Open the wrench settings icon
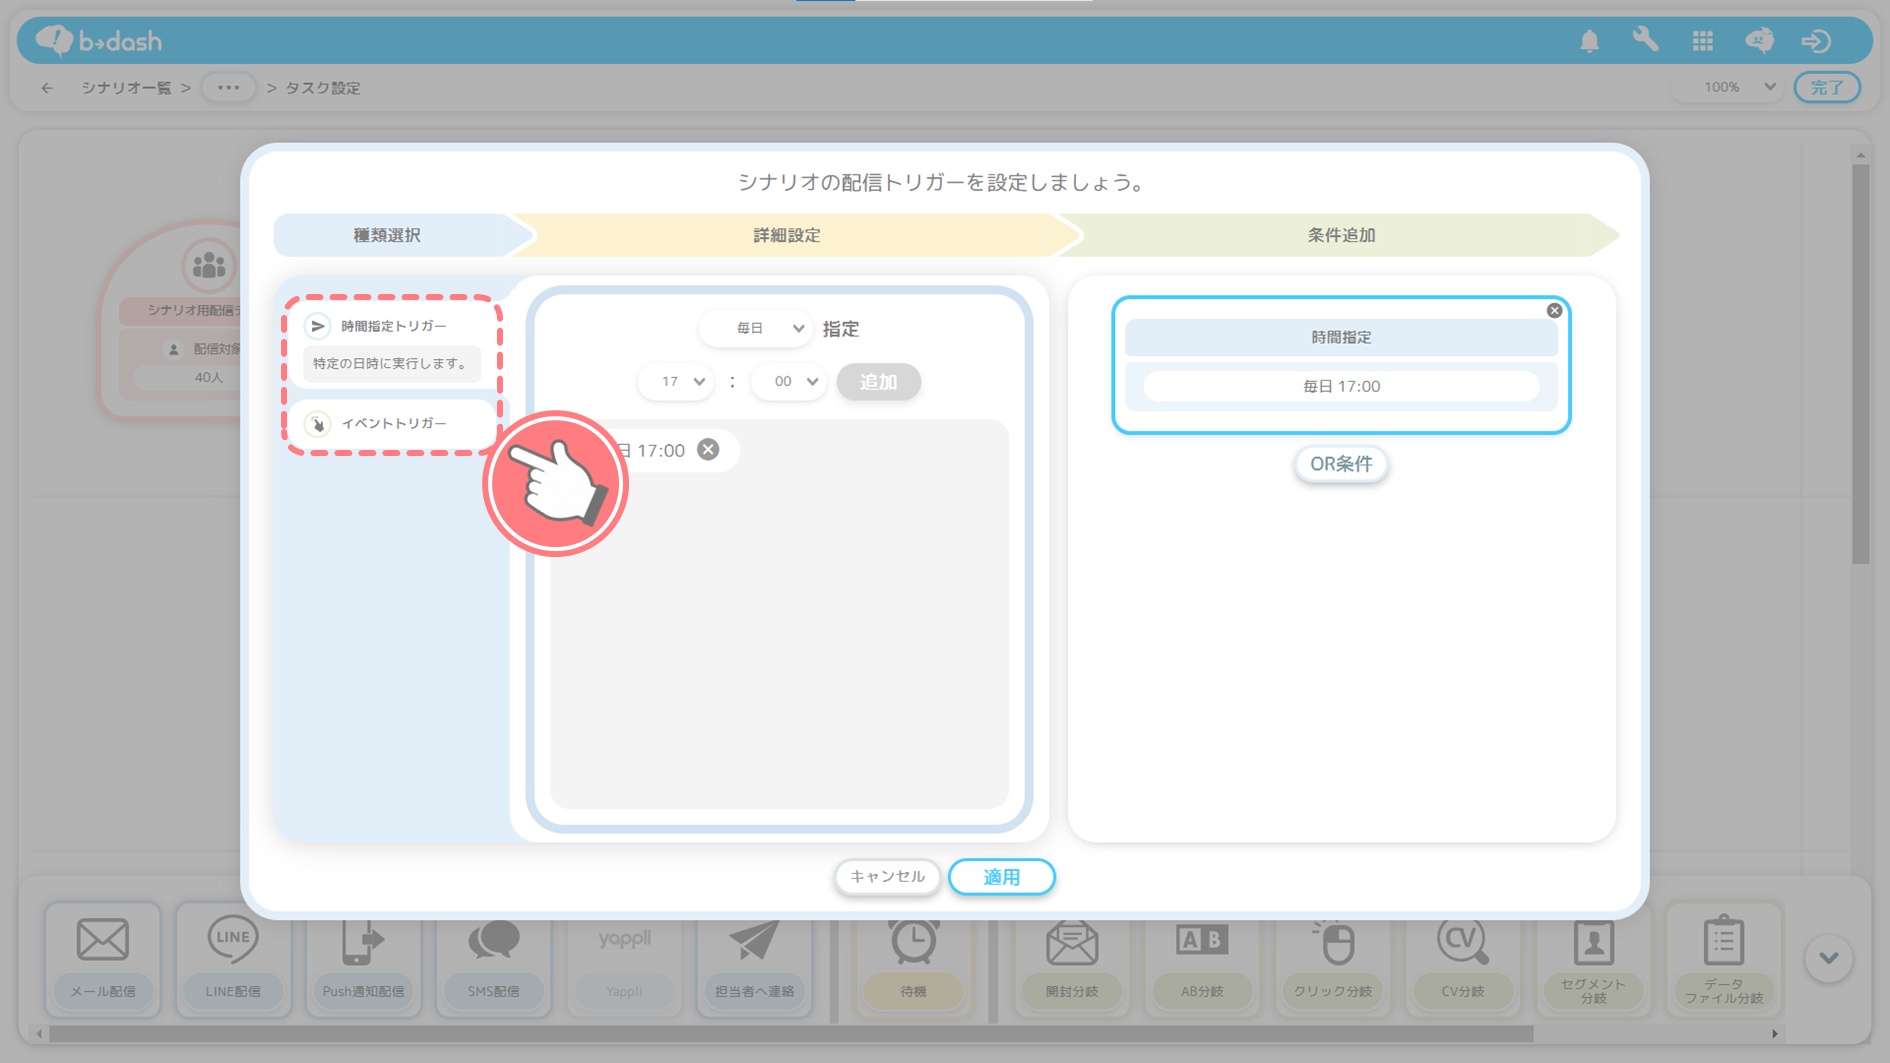This screenshot has height=1063, width=1890. (x=1645, y=40)
